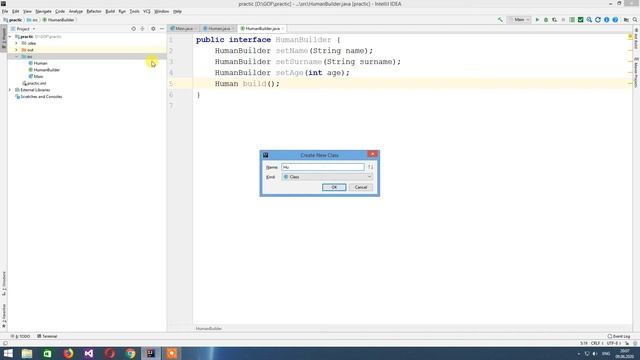Open the Tools menu

click(x=134, y=11)
